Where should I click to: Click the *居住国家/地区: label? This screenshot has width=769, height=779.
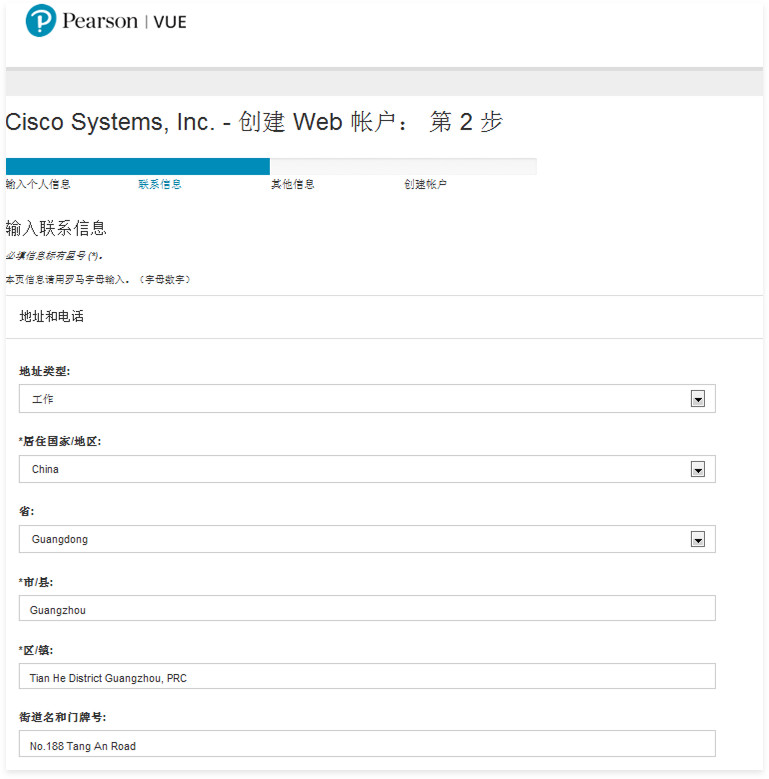[x=60, y=441]
